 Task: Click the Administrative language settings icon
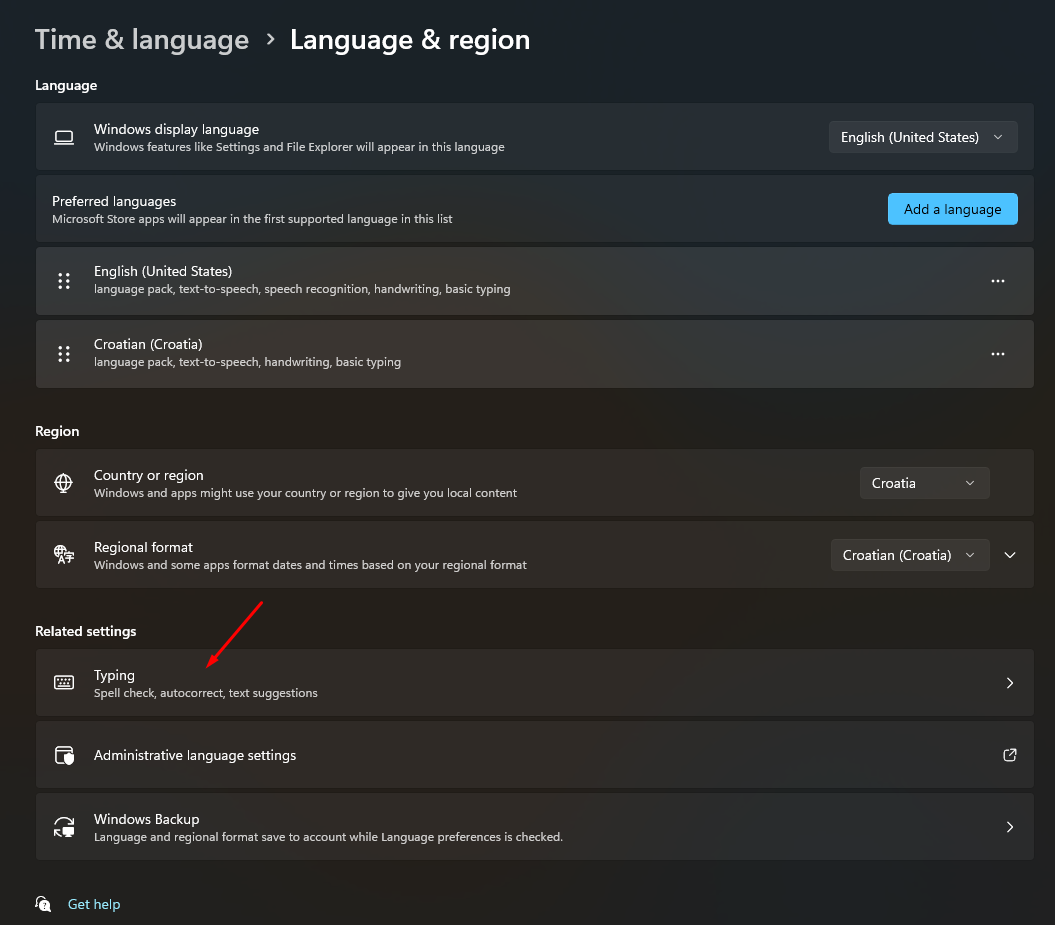(64, 755)
